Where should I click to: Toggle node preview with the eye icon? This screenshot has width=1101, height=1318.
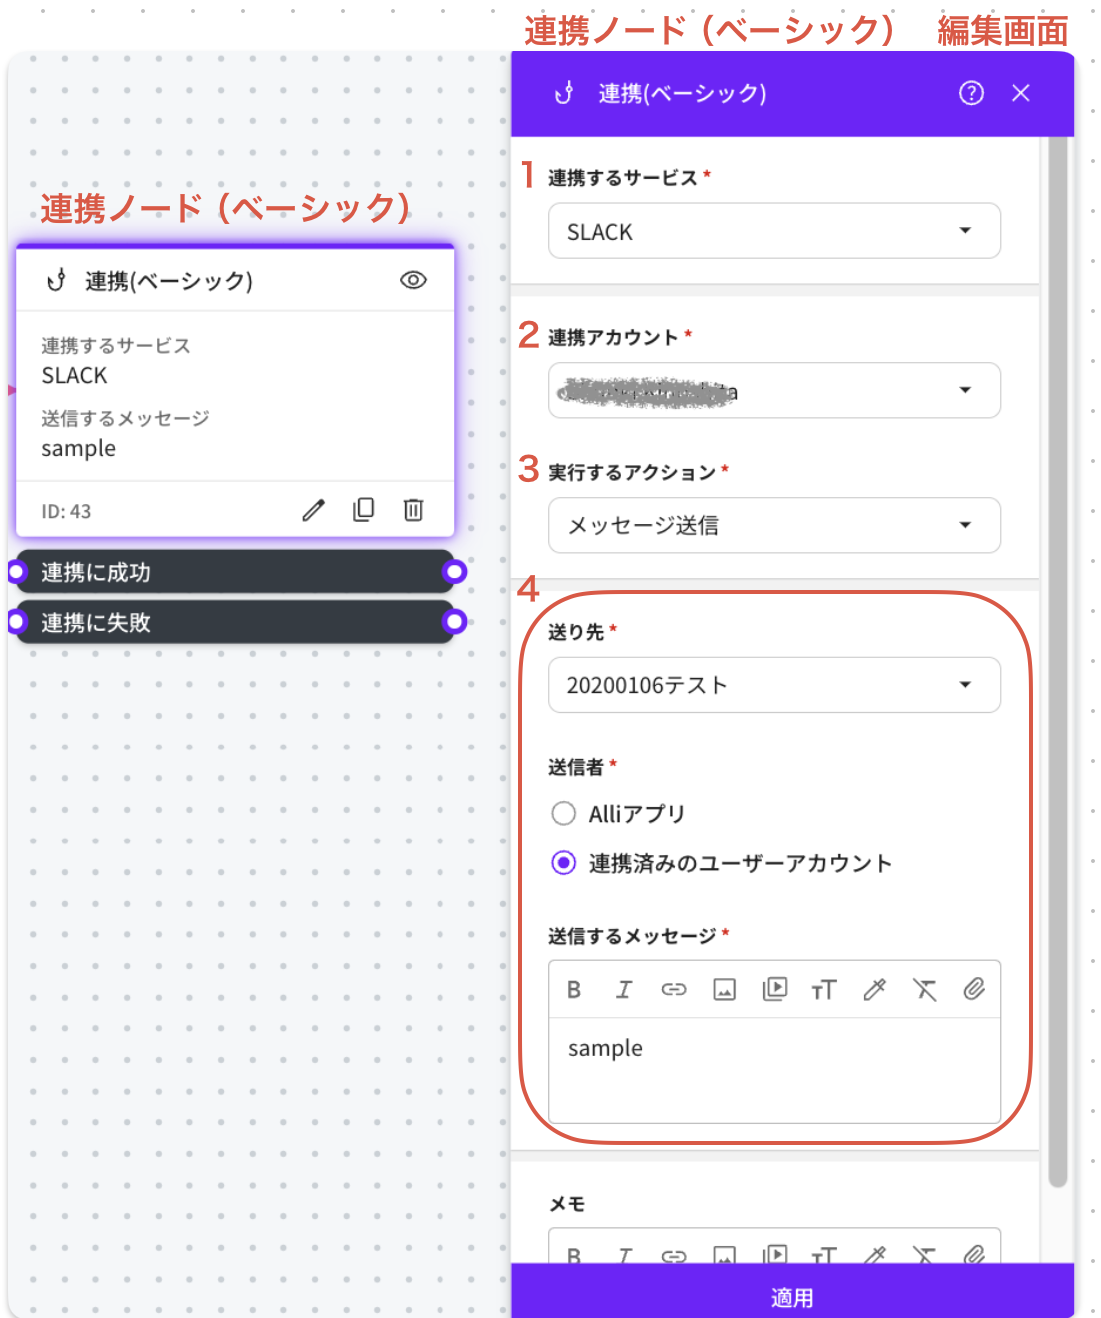(413, 281)
